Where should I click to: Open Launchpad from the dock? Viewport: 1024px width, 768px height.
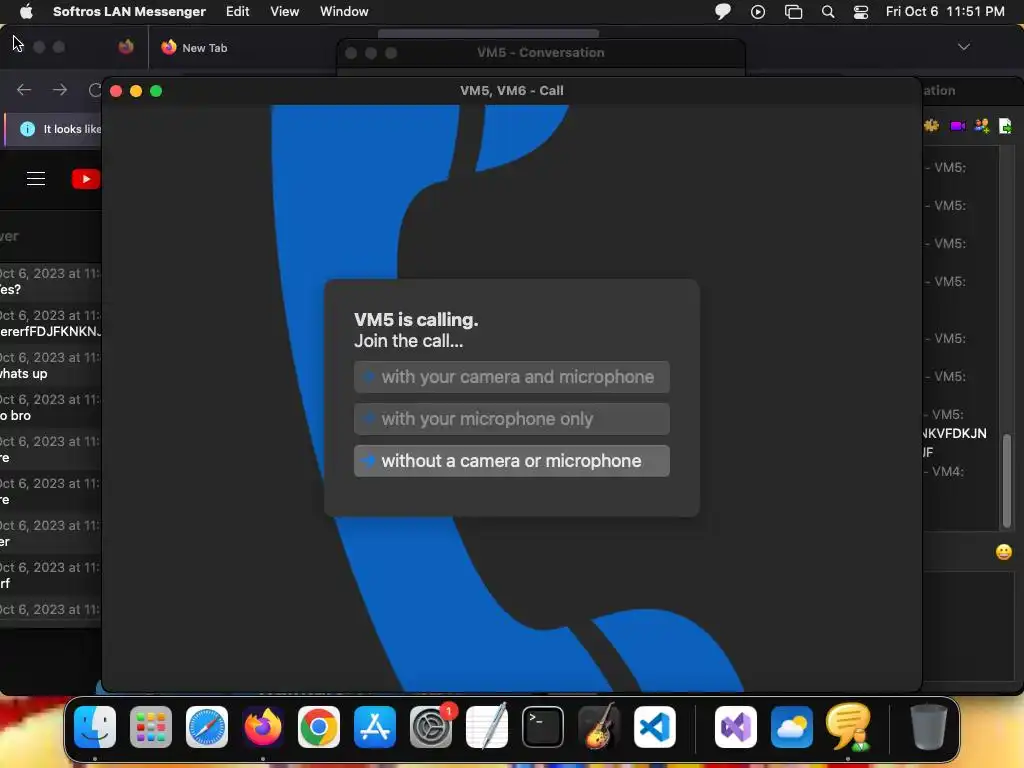[151, 727]
